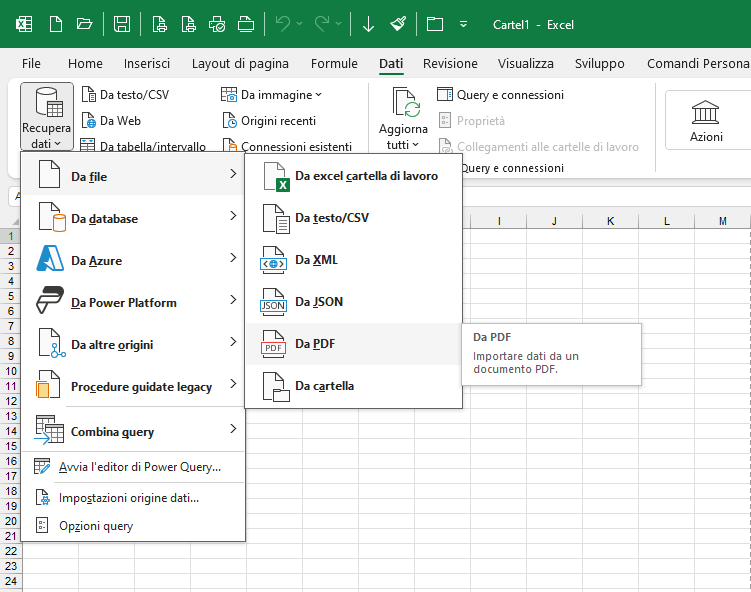Click the page setup print icon in toolbar
The height and width of the screenshot is (592, 751).
point(159,24)
